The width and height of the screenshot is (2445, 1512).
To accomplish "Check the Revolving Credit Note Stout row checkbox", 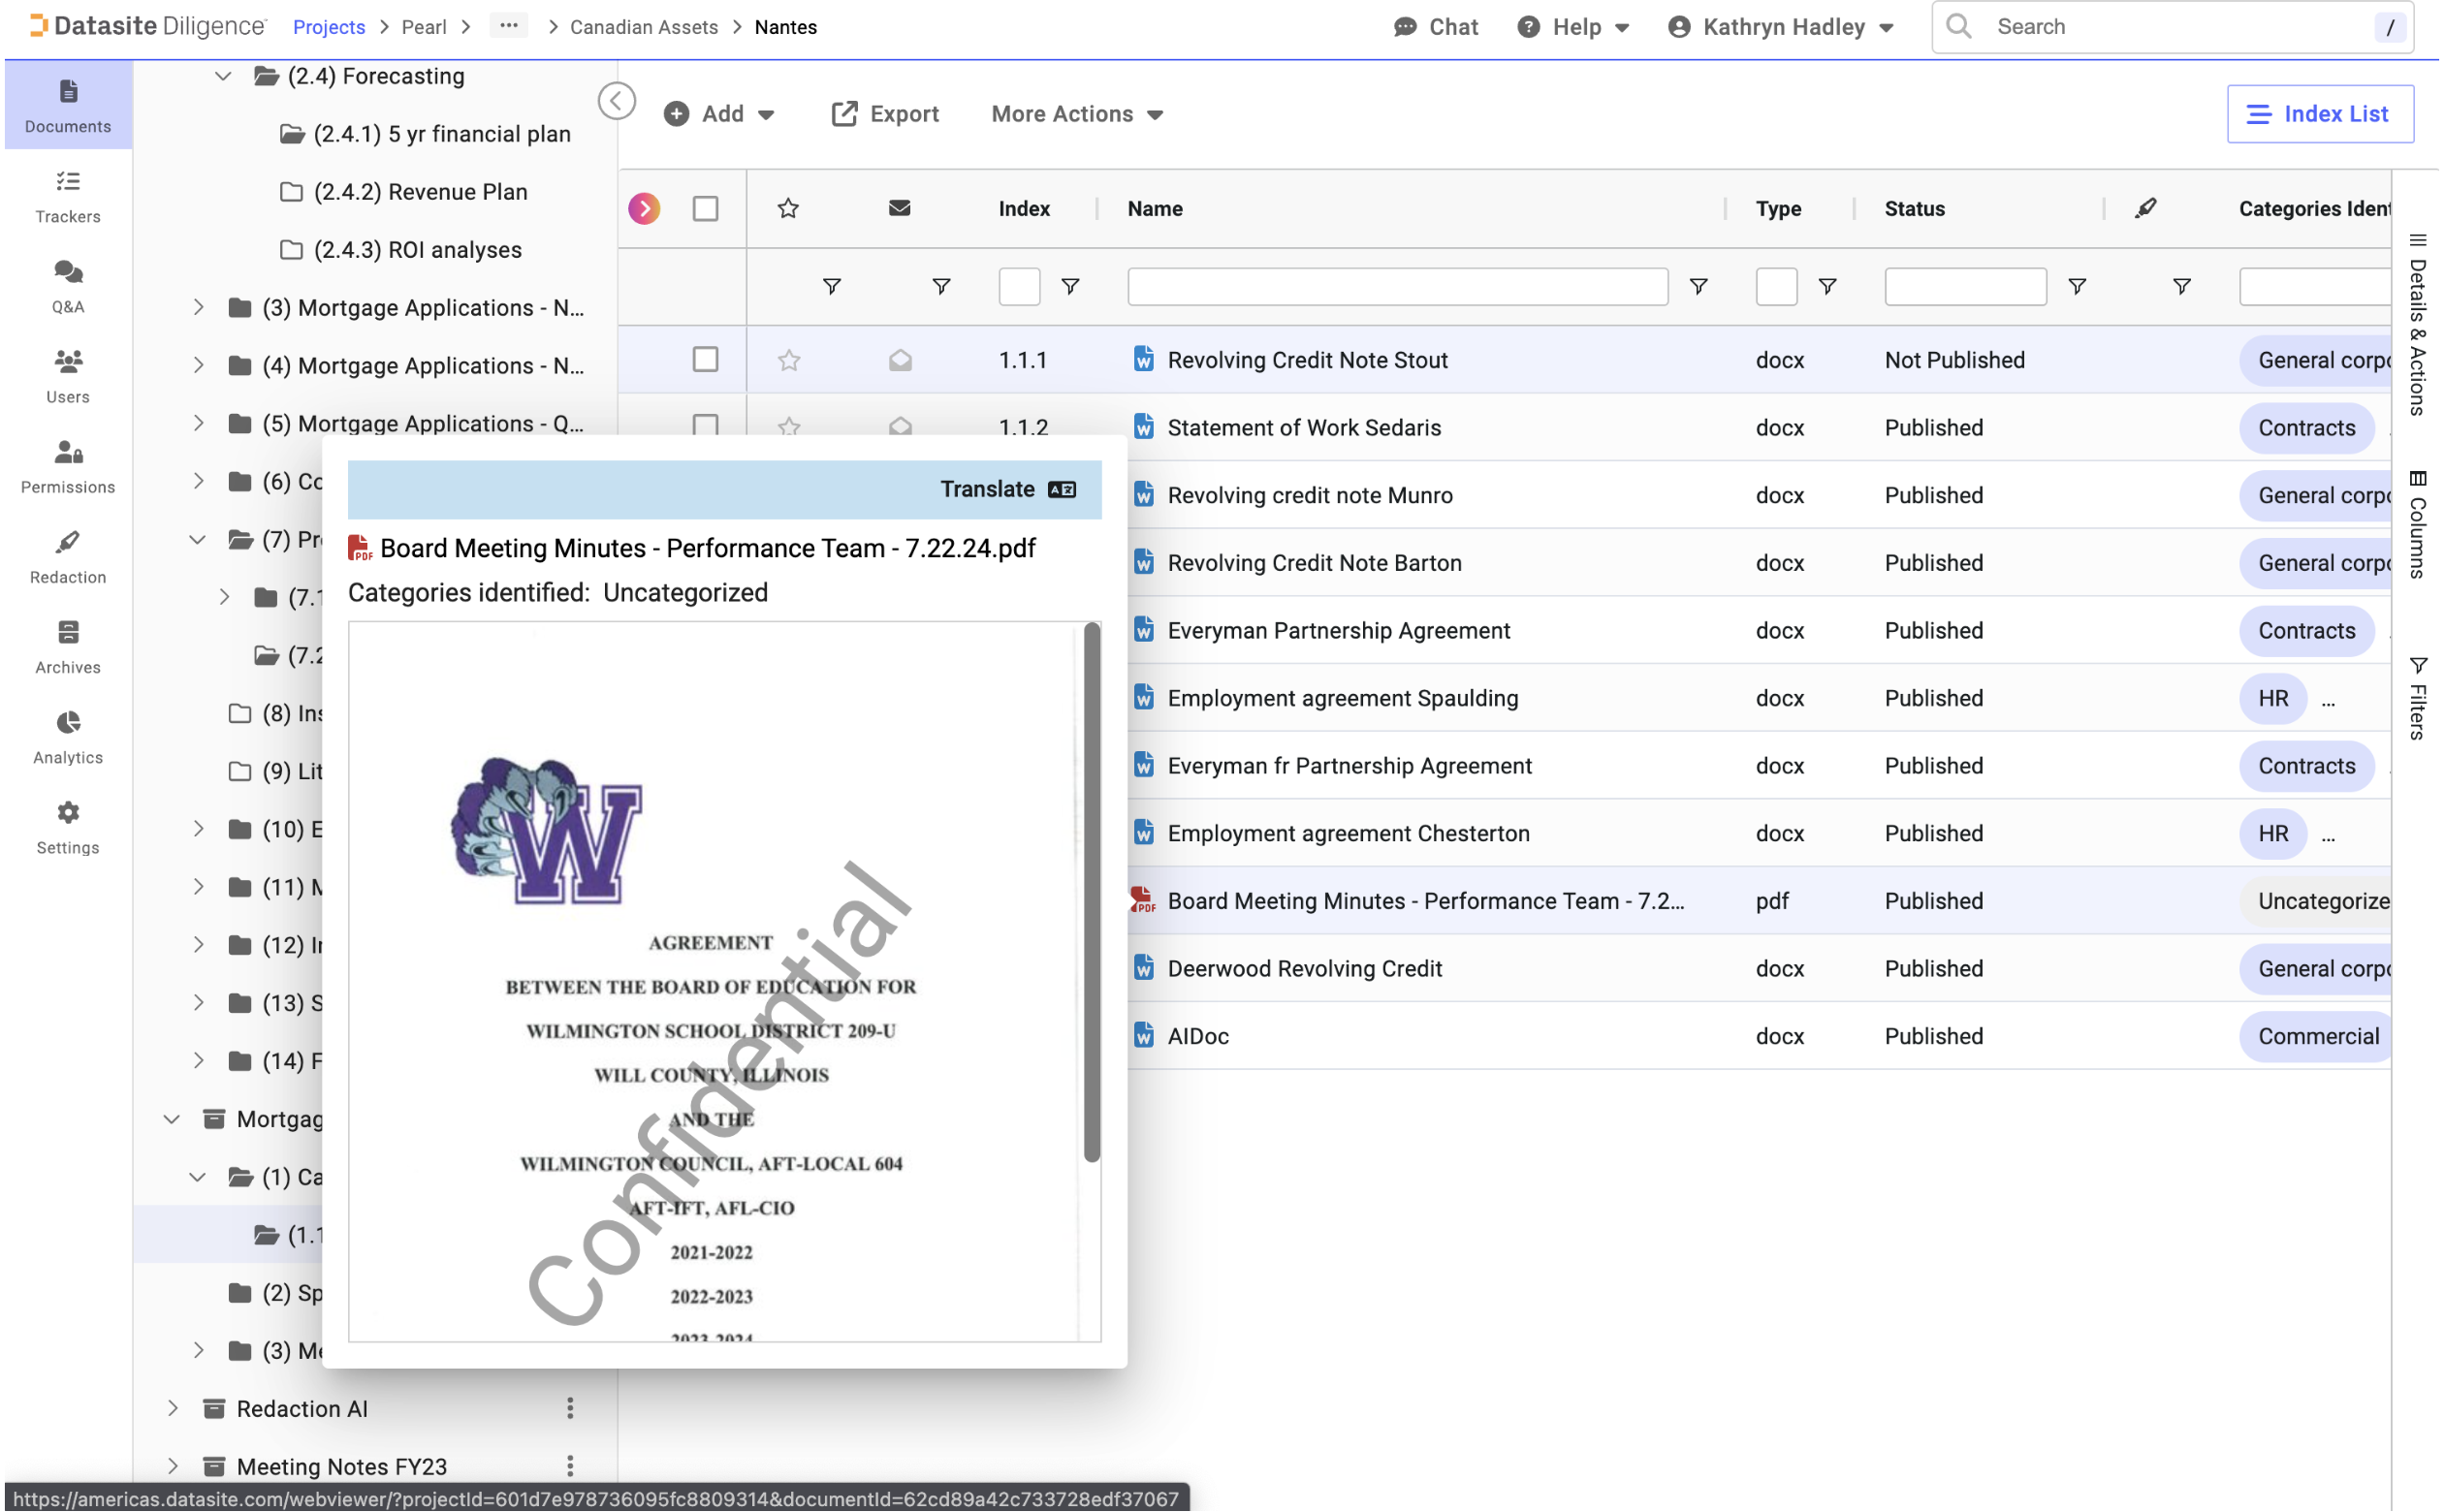I will pyautogui.click(x=705, y=360).
